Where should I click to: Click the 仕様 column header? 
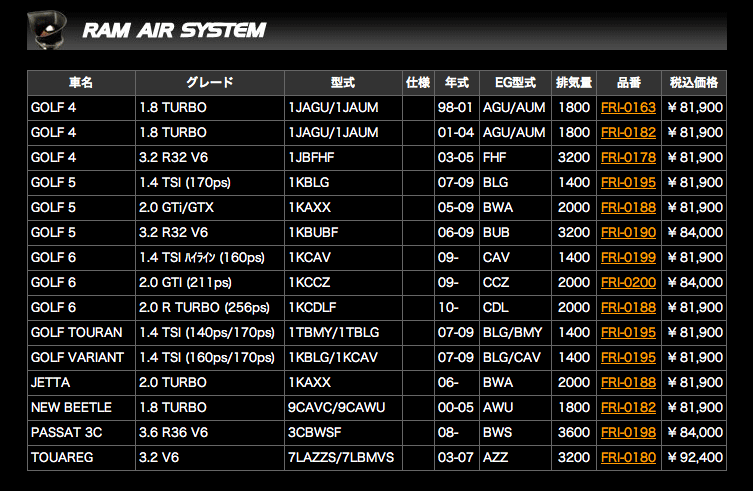418,83
